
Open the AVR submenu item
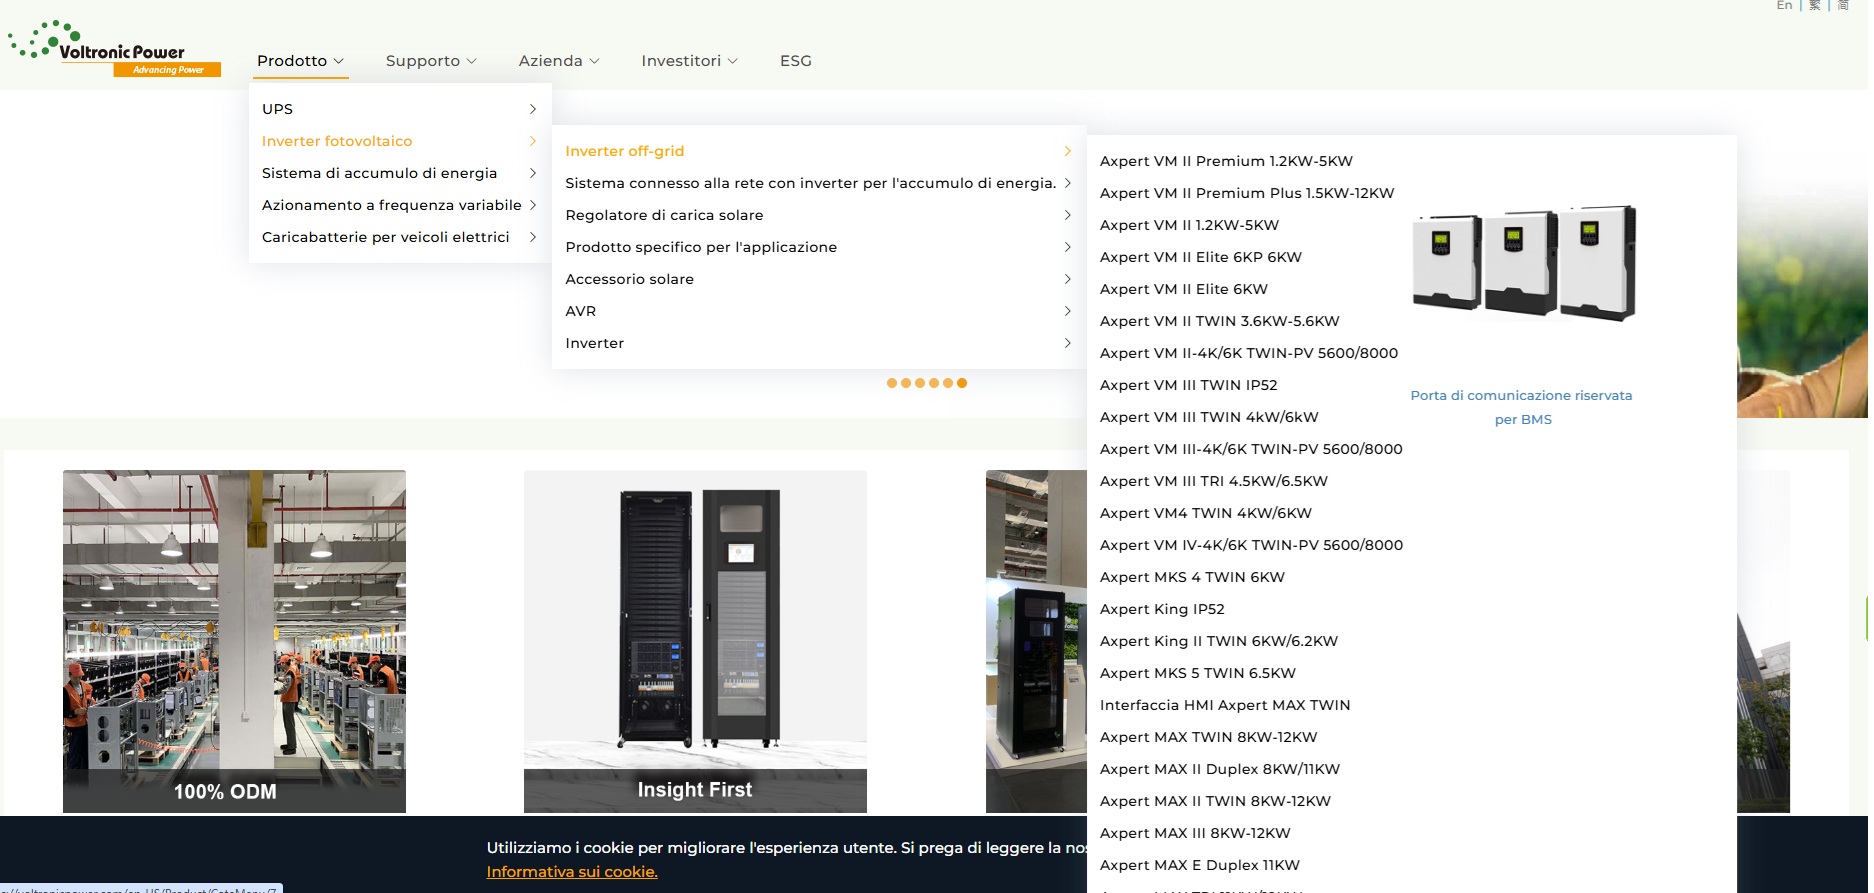pos(581,311)
